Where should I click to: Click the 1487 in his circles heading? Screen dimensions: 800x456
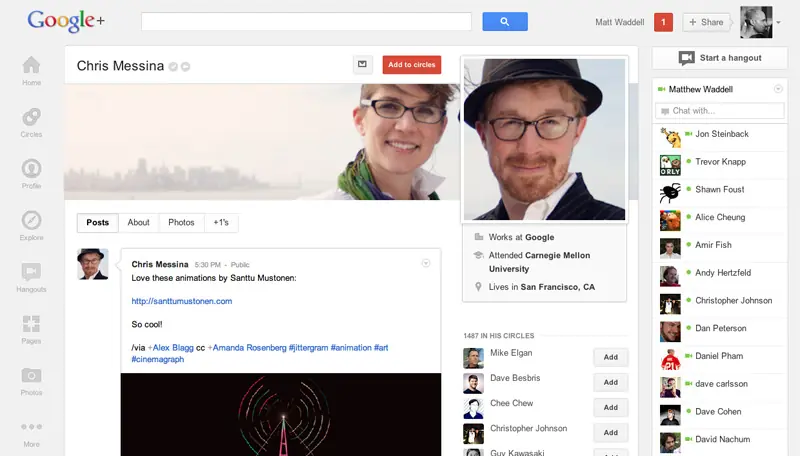(498, 336)
